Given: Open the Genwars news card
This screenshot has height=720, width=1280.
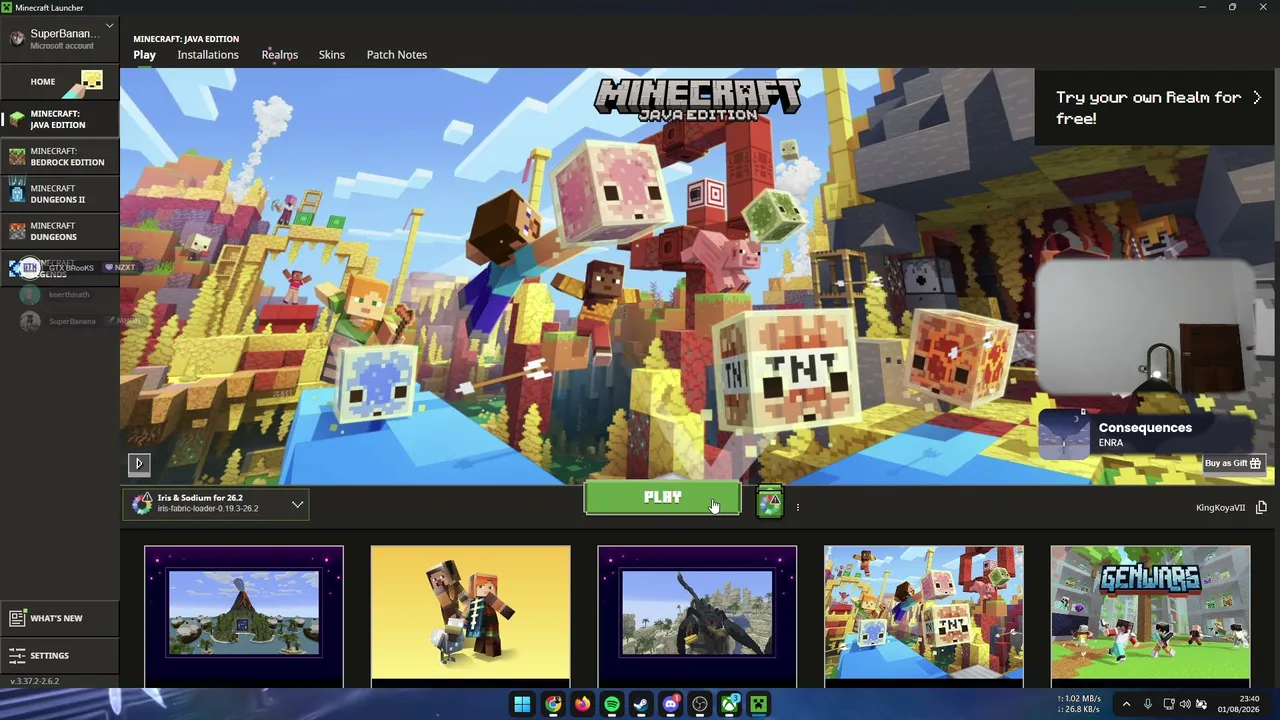Looking at the screenshot, I should (1150, 616).
